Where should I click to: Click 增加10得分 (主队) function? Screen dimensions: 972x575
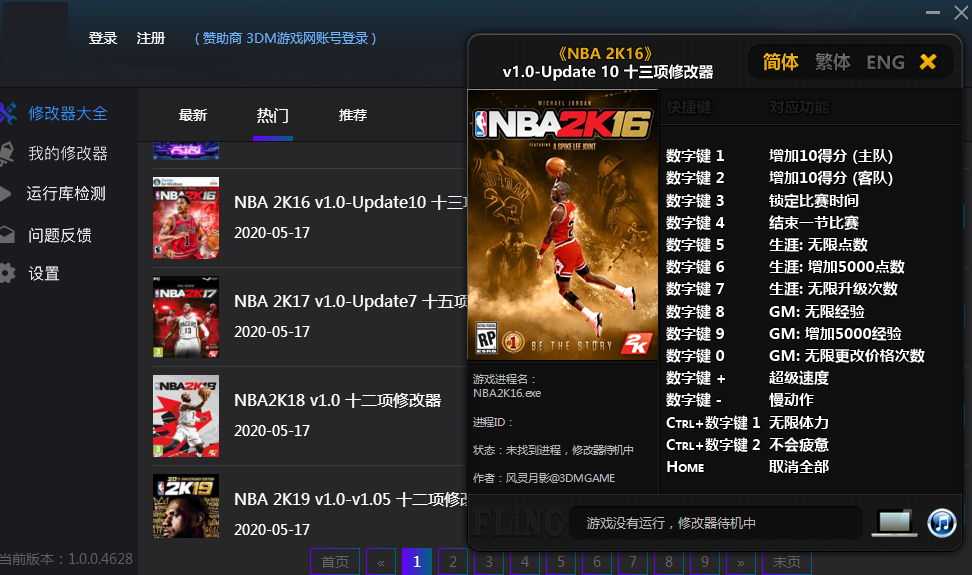831,156
